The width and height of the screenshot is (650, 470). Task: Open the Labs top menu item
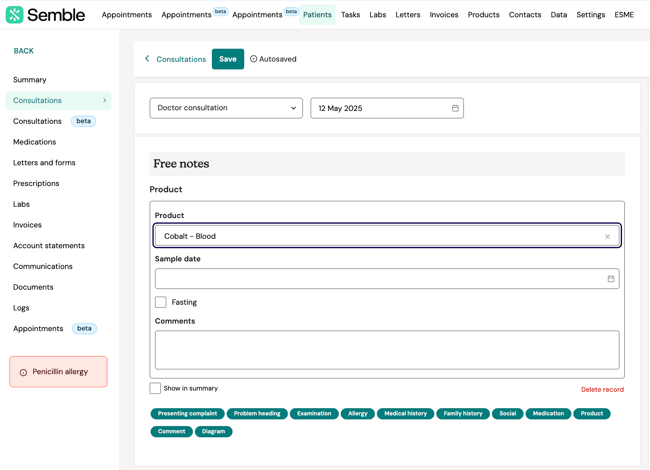click(378, 15)
